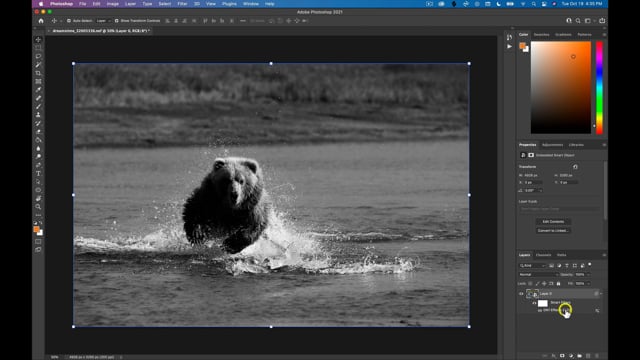Select the Move tool in the toolbar
Viewport: 640px width, 360px height.
(x=38, y=40)
